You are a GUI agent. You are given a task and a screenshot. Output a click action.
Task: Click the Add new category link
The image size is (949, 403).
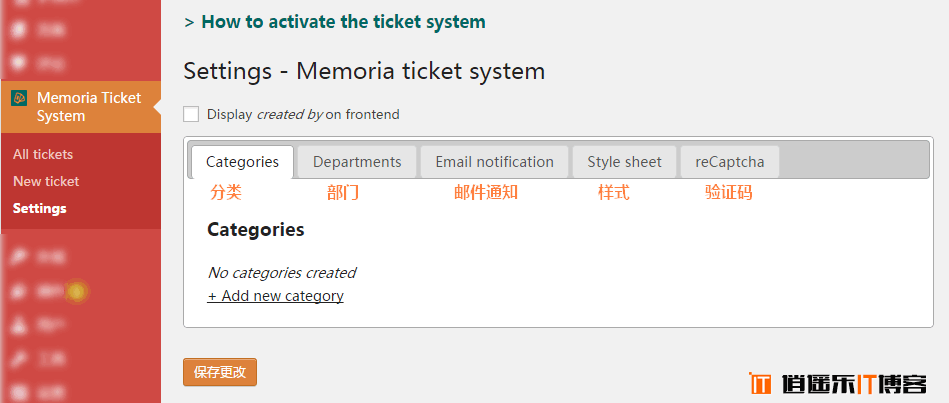coord(275,296)
